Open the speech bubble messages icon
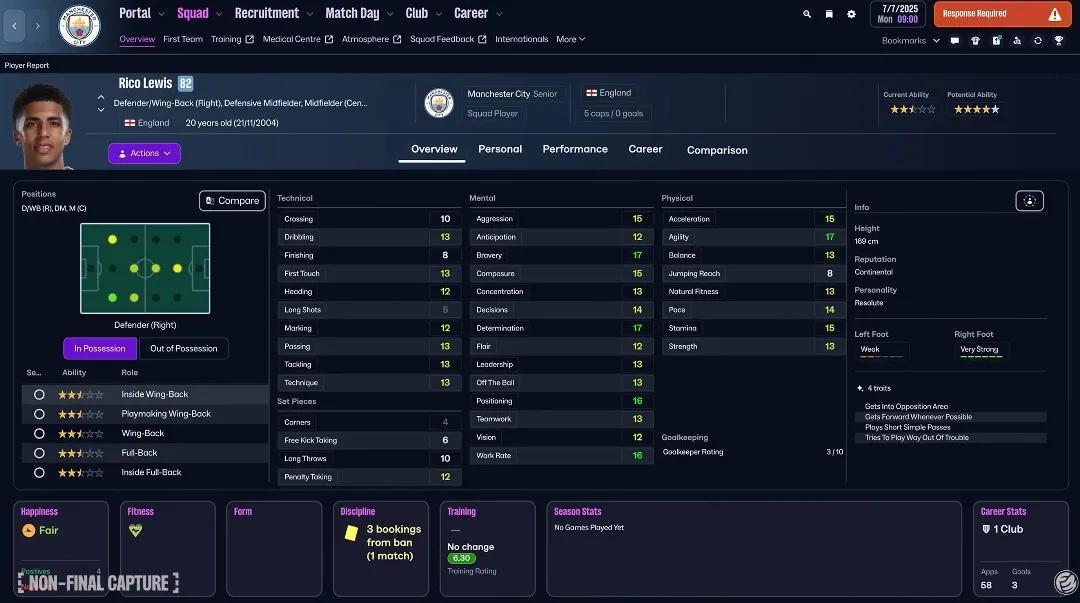Screen dimensions: 1080x603 tap(954, 41)
